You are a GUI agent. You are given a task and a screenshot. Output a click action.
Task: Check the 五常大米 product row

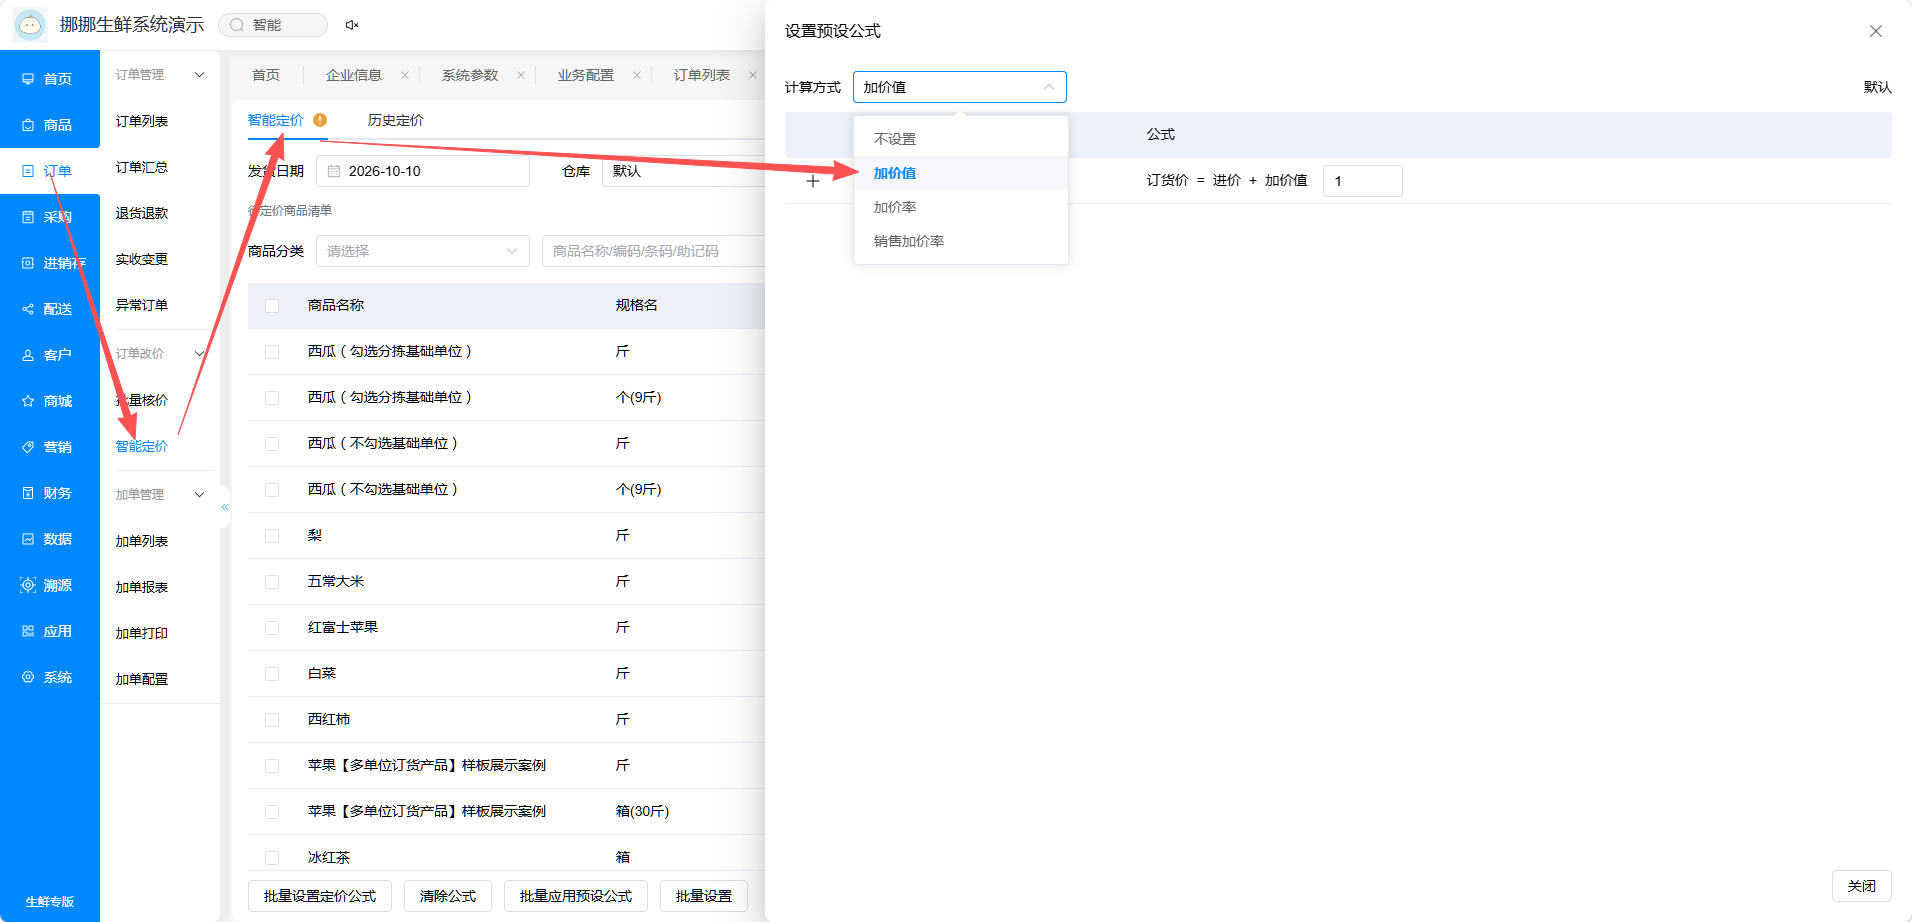click(x=272, y=582)
